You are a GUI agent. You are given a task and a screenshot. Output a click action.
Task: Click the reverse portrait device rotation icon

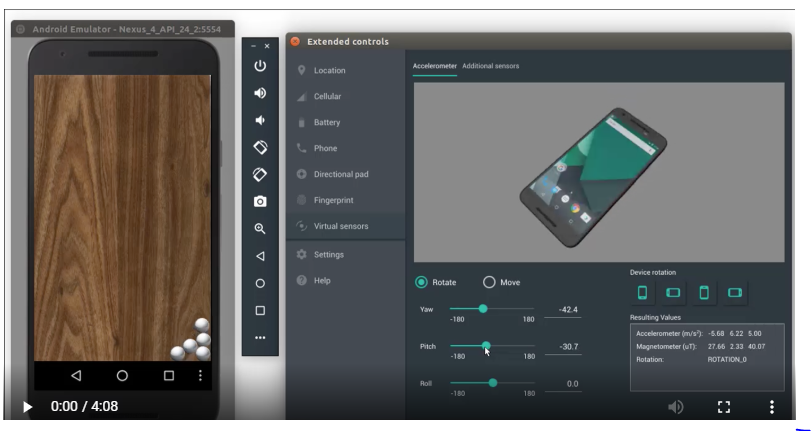pyautogui.click(x=704, y=292)
